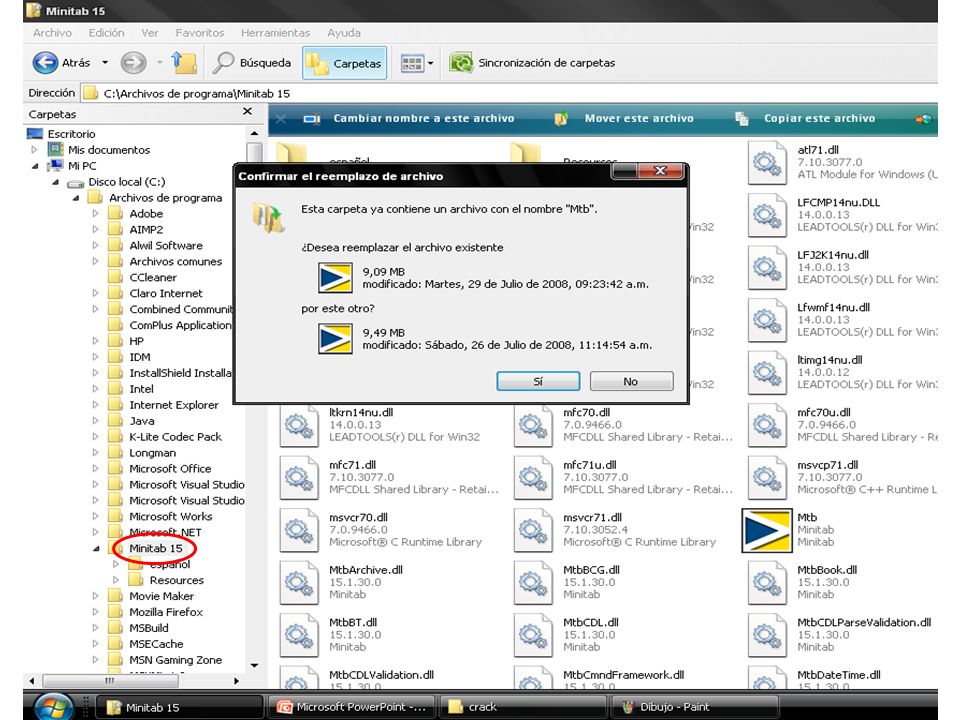The image size is (960, 720).
Task: Click the Dirección address path field
Action: (x=508, y=94)
